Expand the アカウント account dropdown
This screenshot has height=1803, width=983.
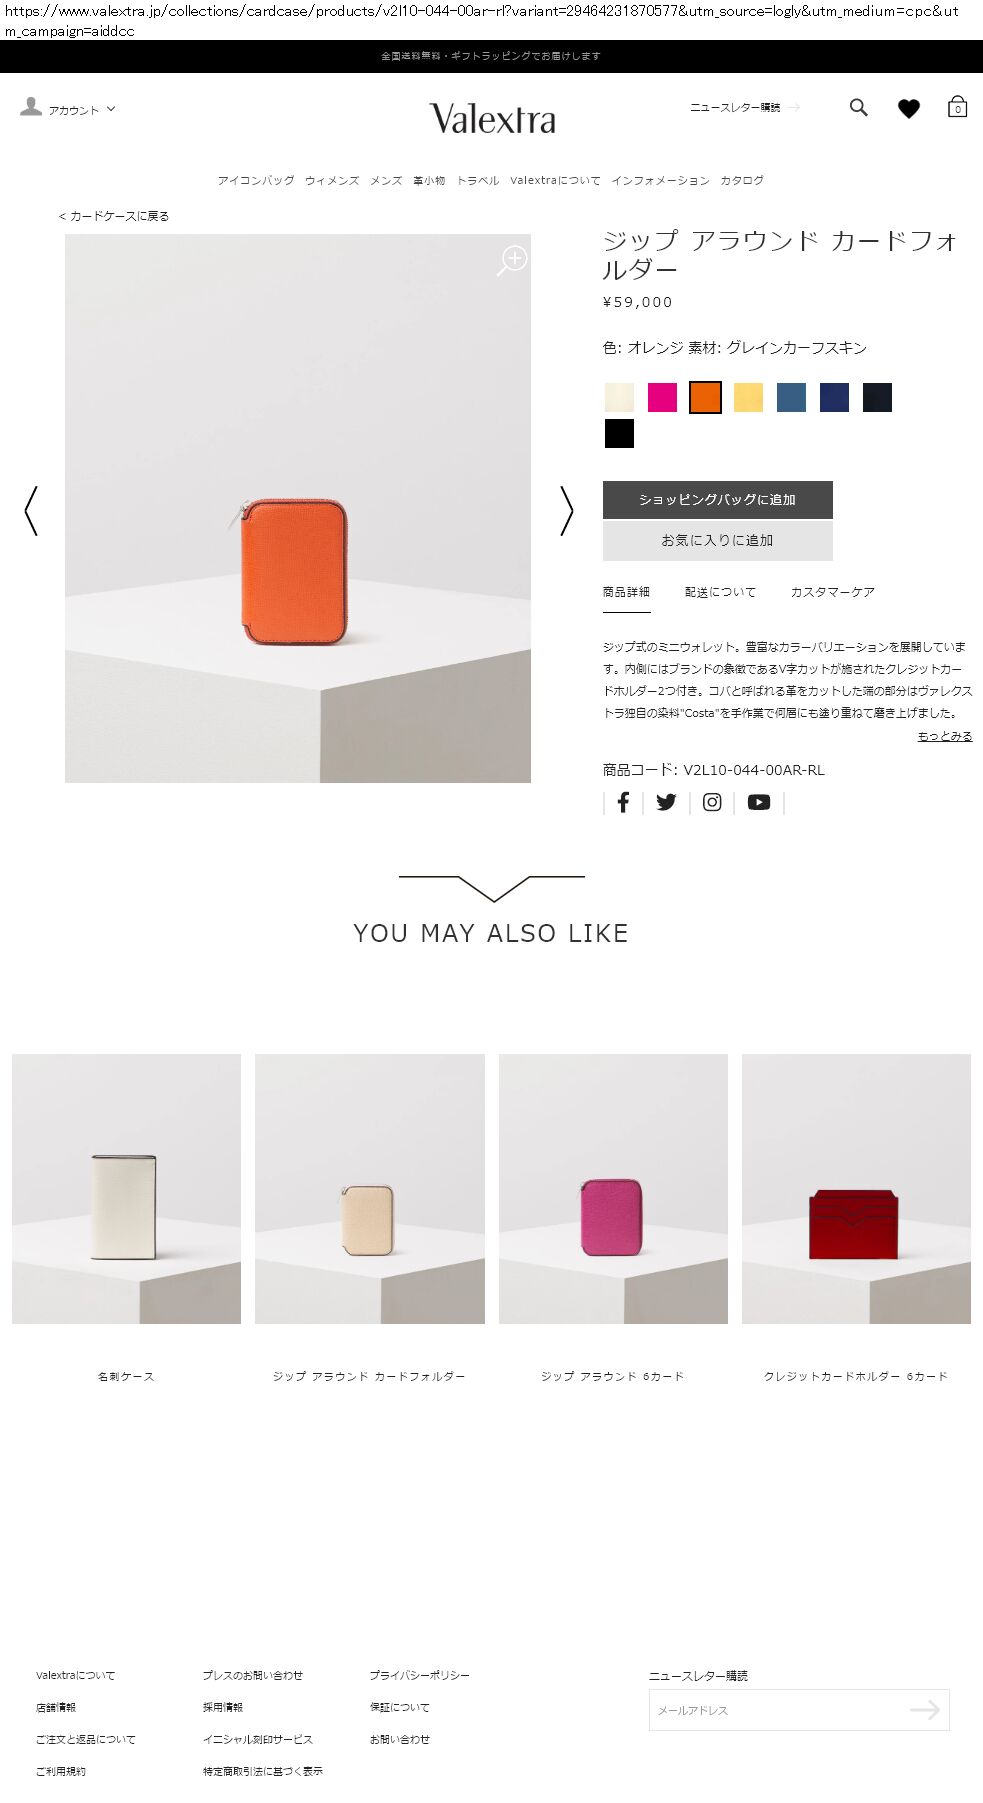pyautogui.click(x=68, y=109)
